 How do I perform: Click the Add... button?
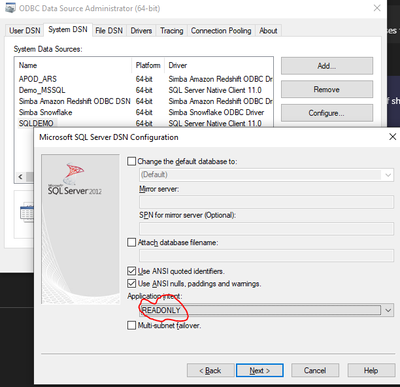327,66
